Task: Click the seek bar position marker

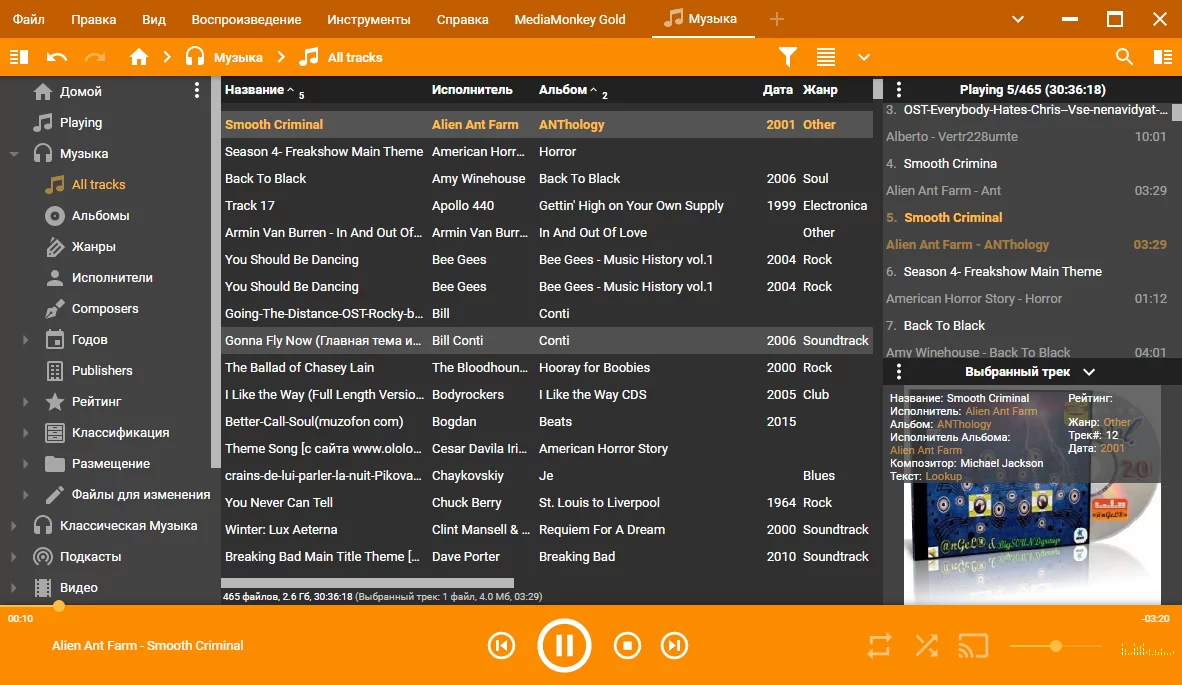Action: click(59, 605)
